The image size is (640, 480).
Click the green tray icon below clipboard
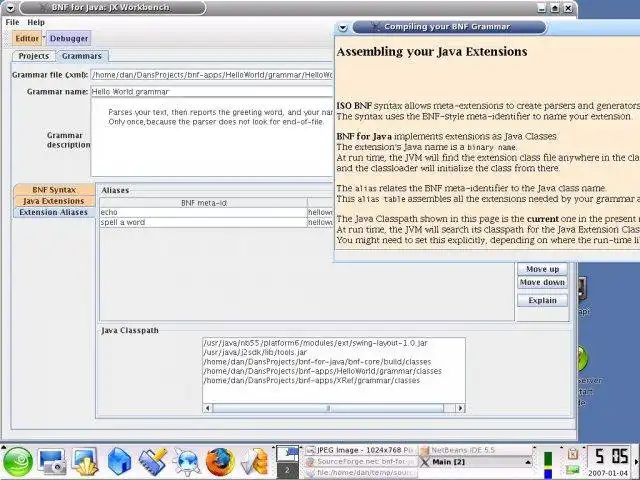coord(573,470)
